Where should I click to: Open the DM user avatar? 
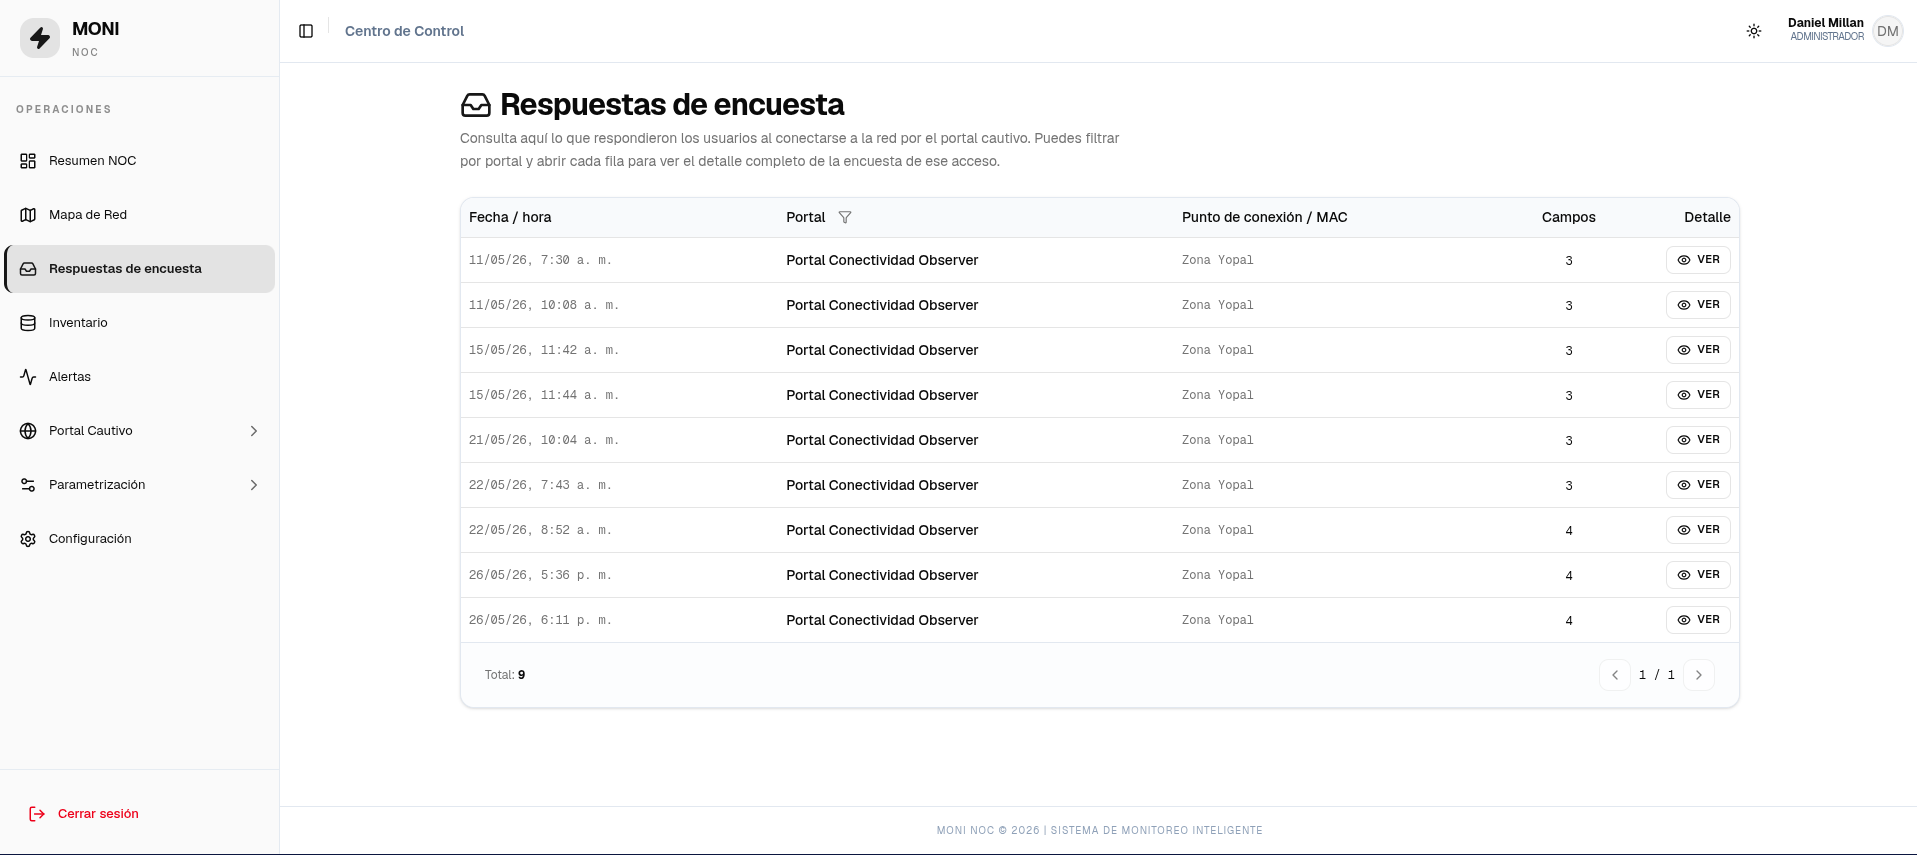1887,31
